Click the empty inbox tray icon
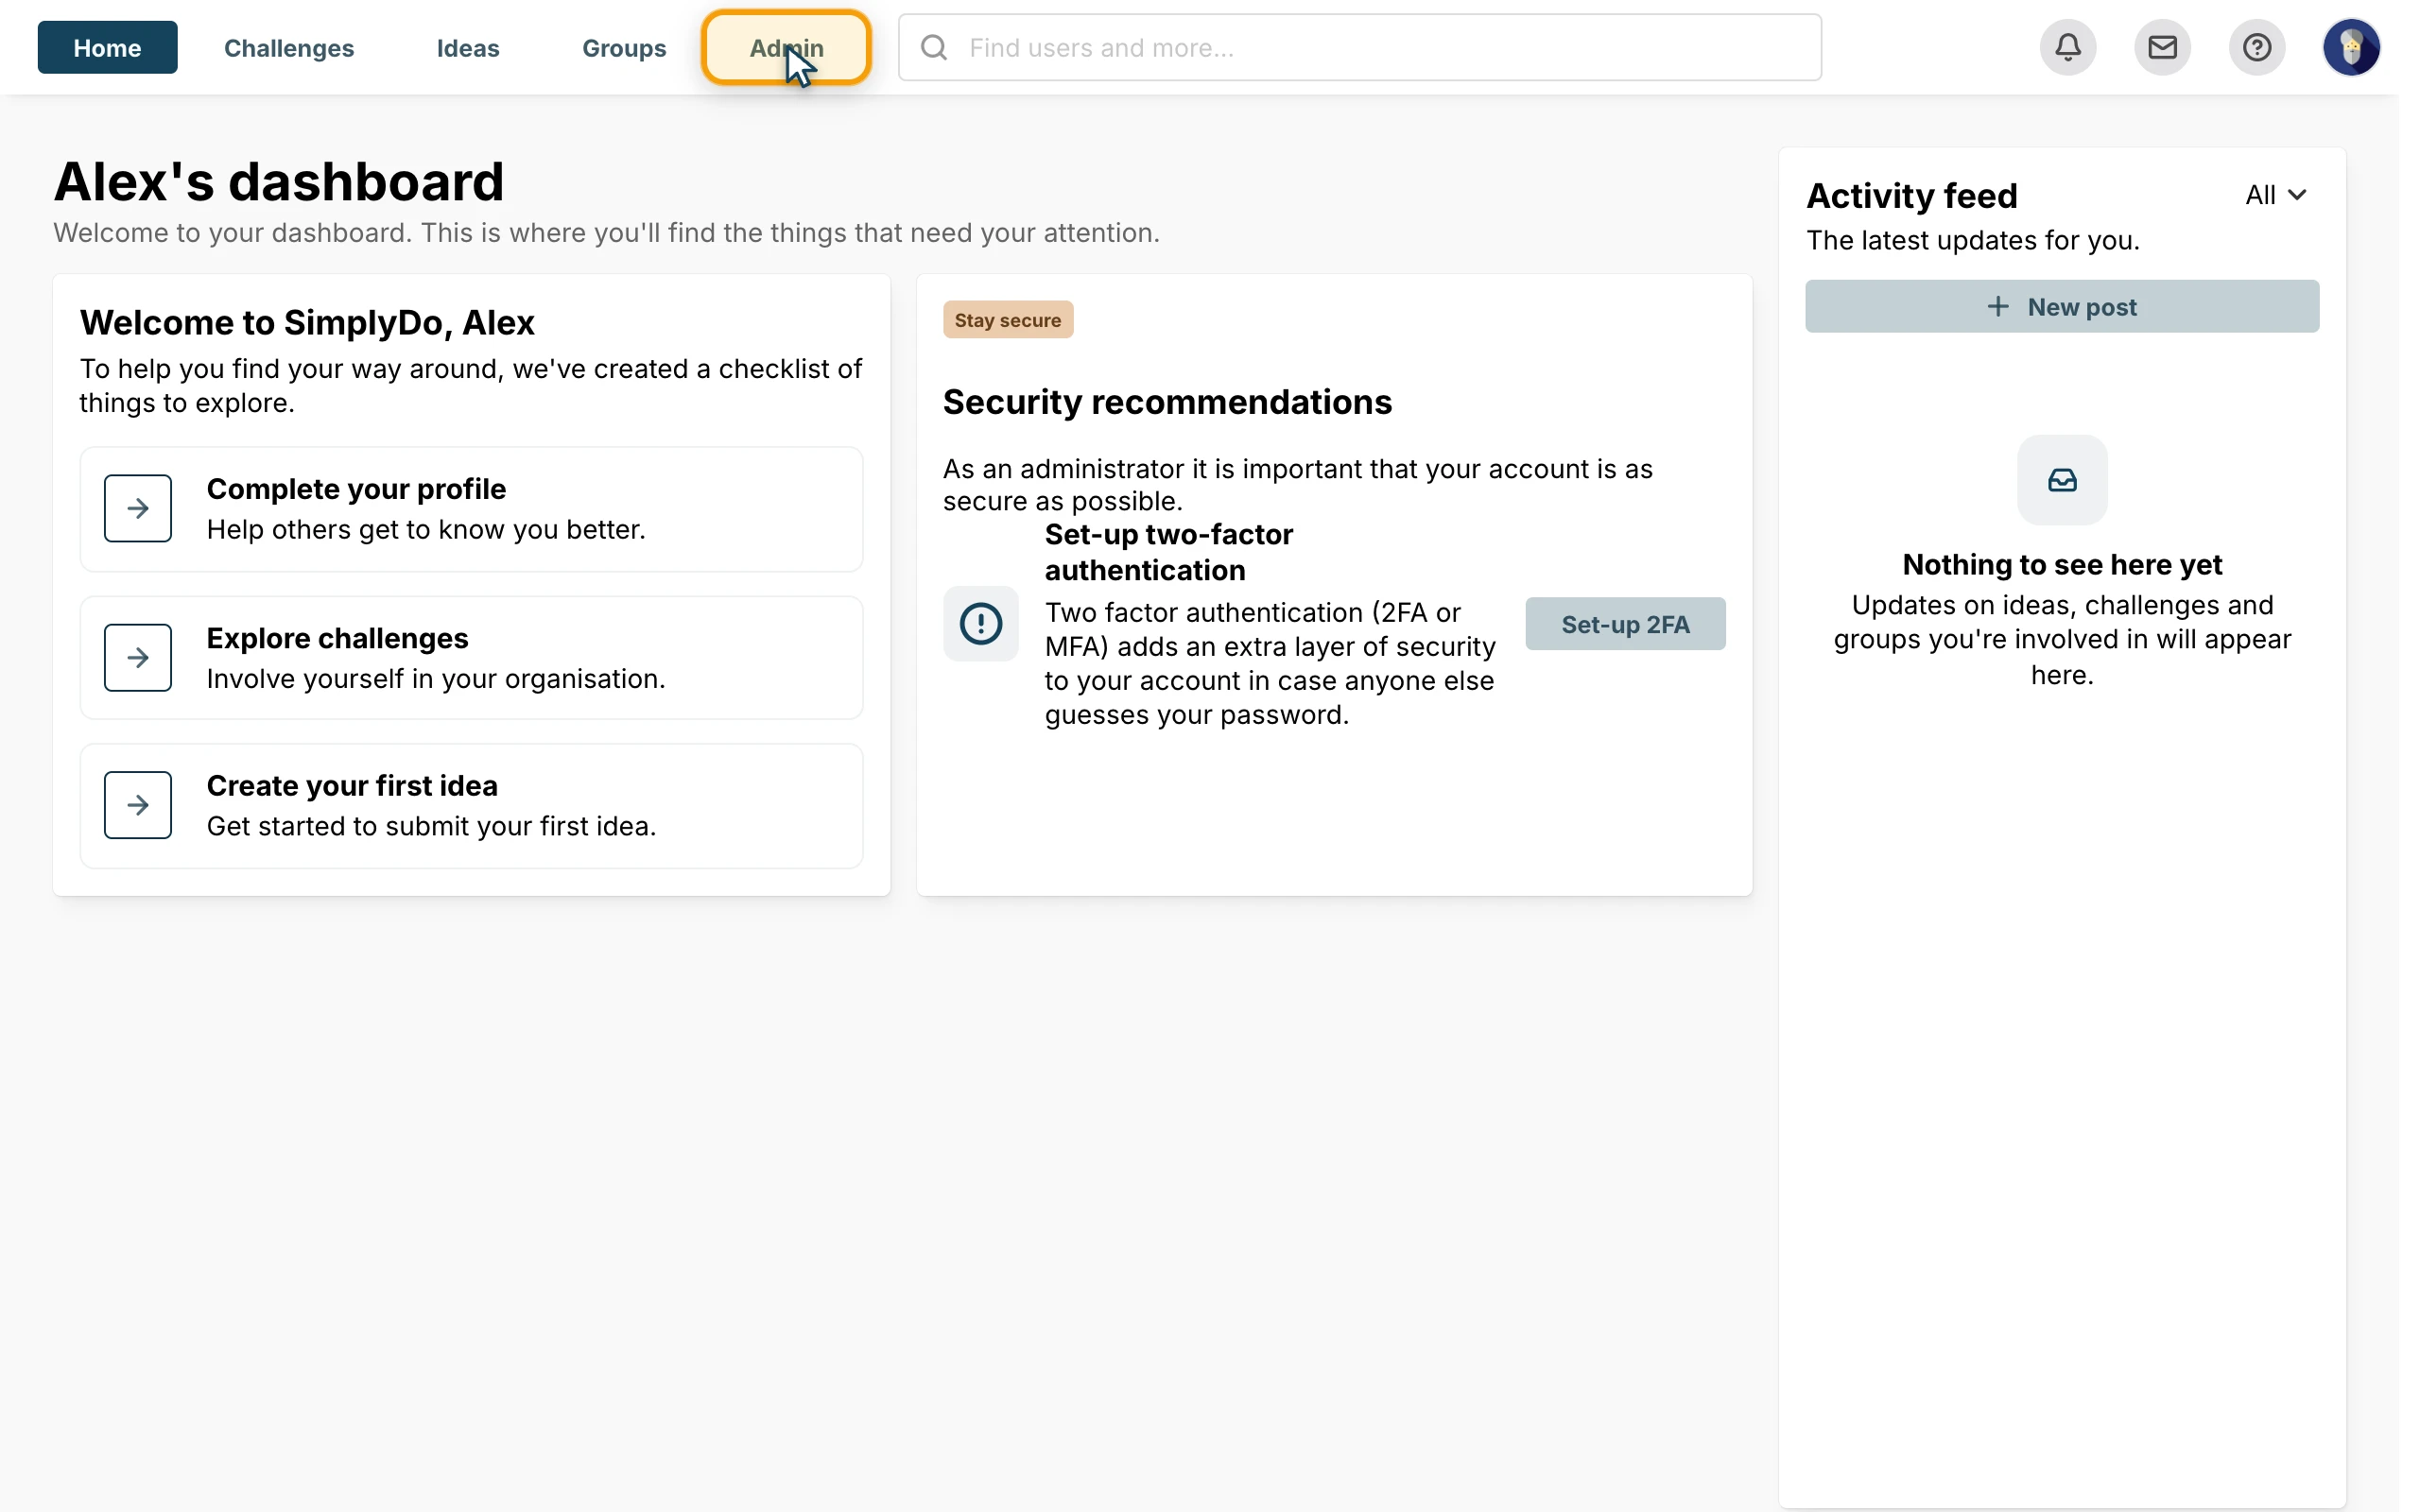The width and height of the screenshot is (2420, 1512). point(2062,480)
